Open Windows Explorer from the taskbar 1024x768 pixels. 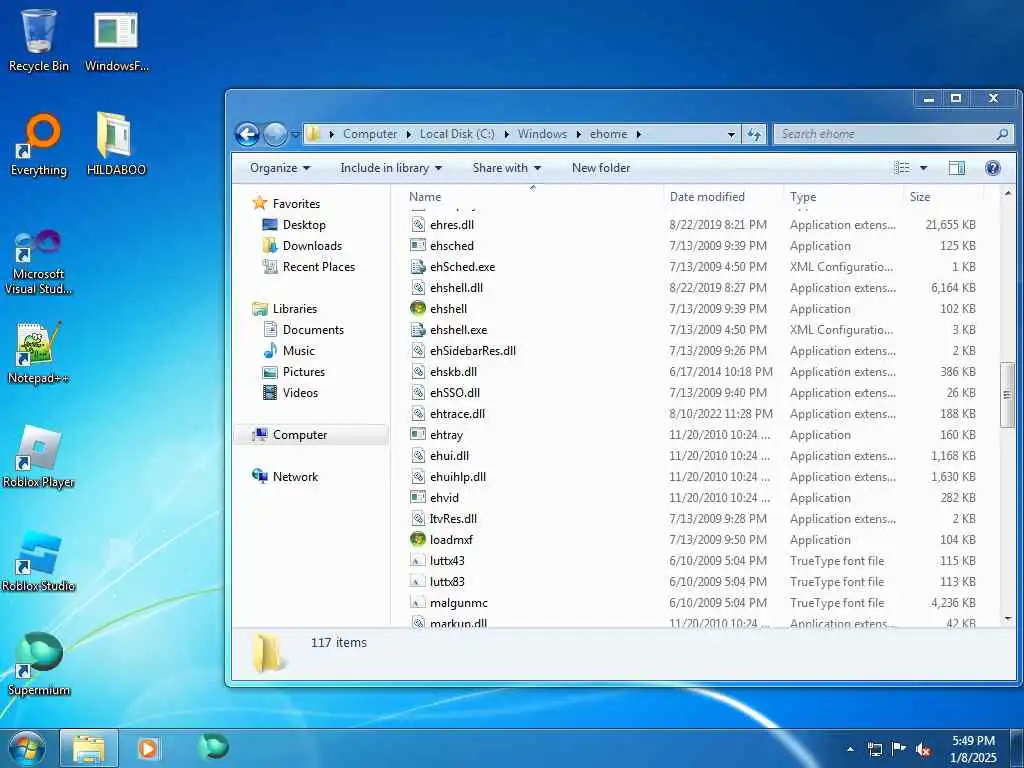(89, 748)
